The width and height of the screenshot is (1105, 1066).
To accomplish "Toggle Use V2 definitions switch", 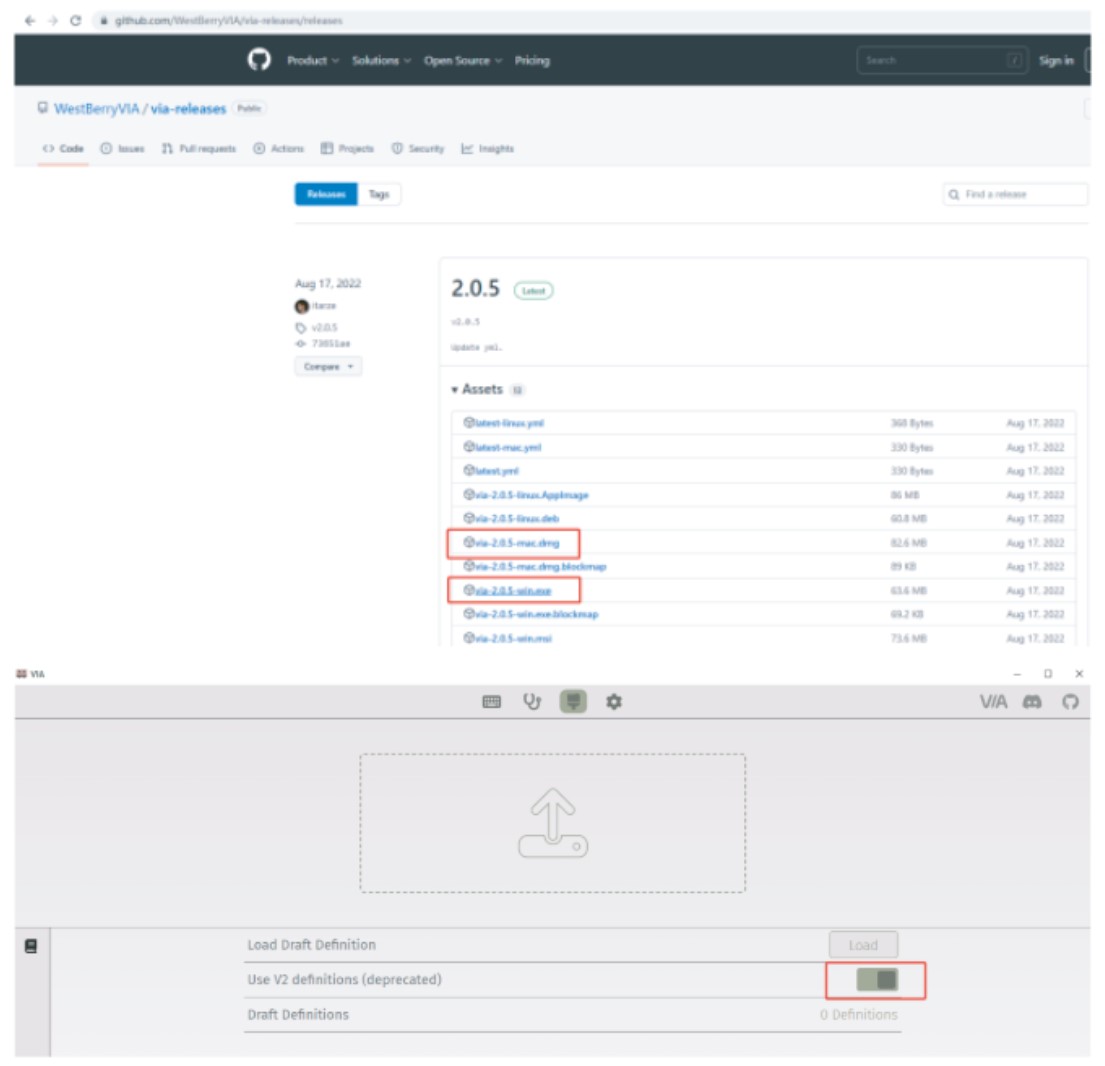I will [x=877, y=979].
